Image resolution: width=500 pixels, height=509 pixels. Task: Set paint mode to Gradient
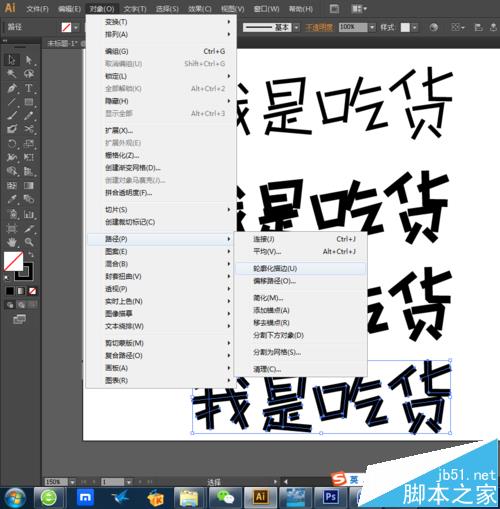point(21,291)
